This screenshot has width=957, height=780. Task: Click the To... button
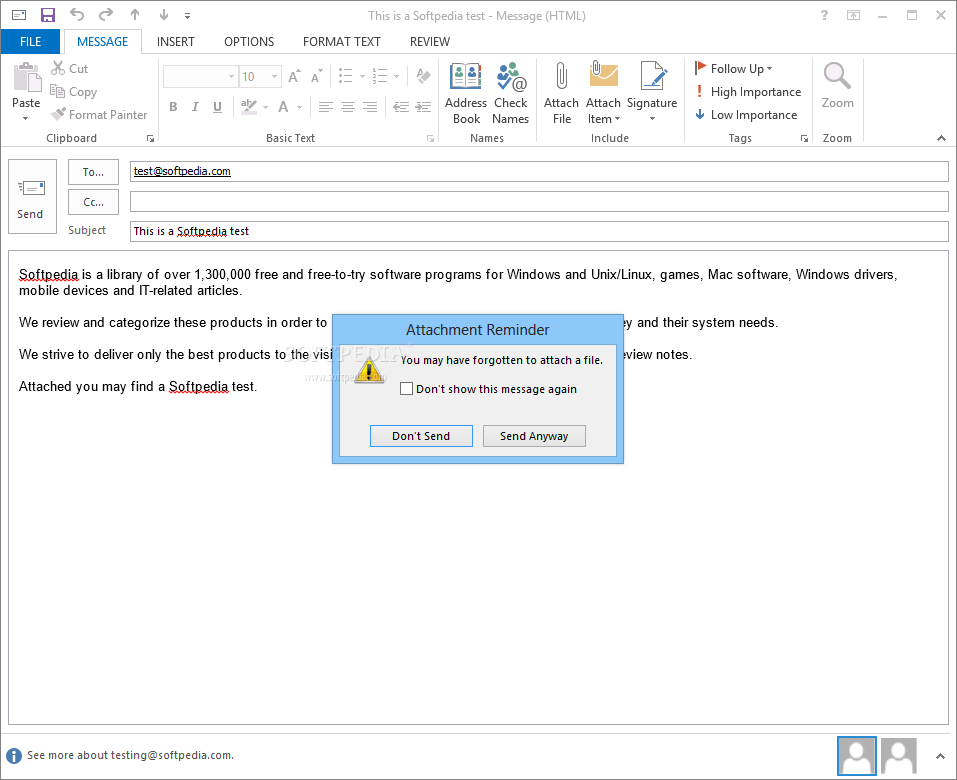tap(93, 172)
